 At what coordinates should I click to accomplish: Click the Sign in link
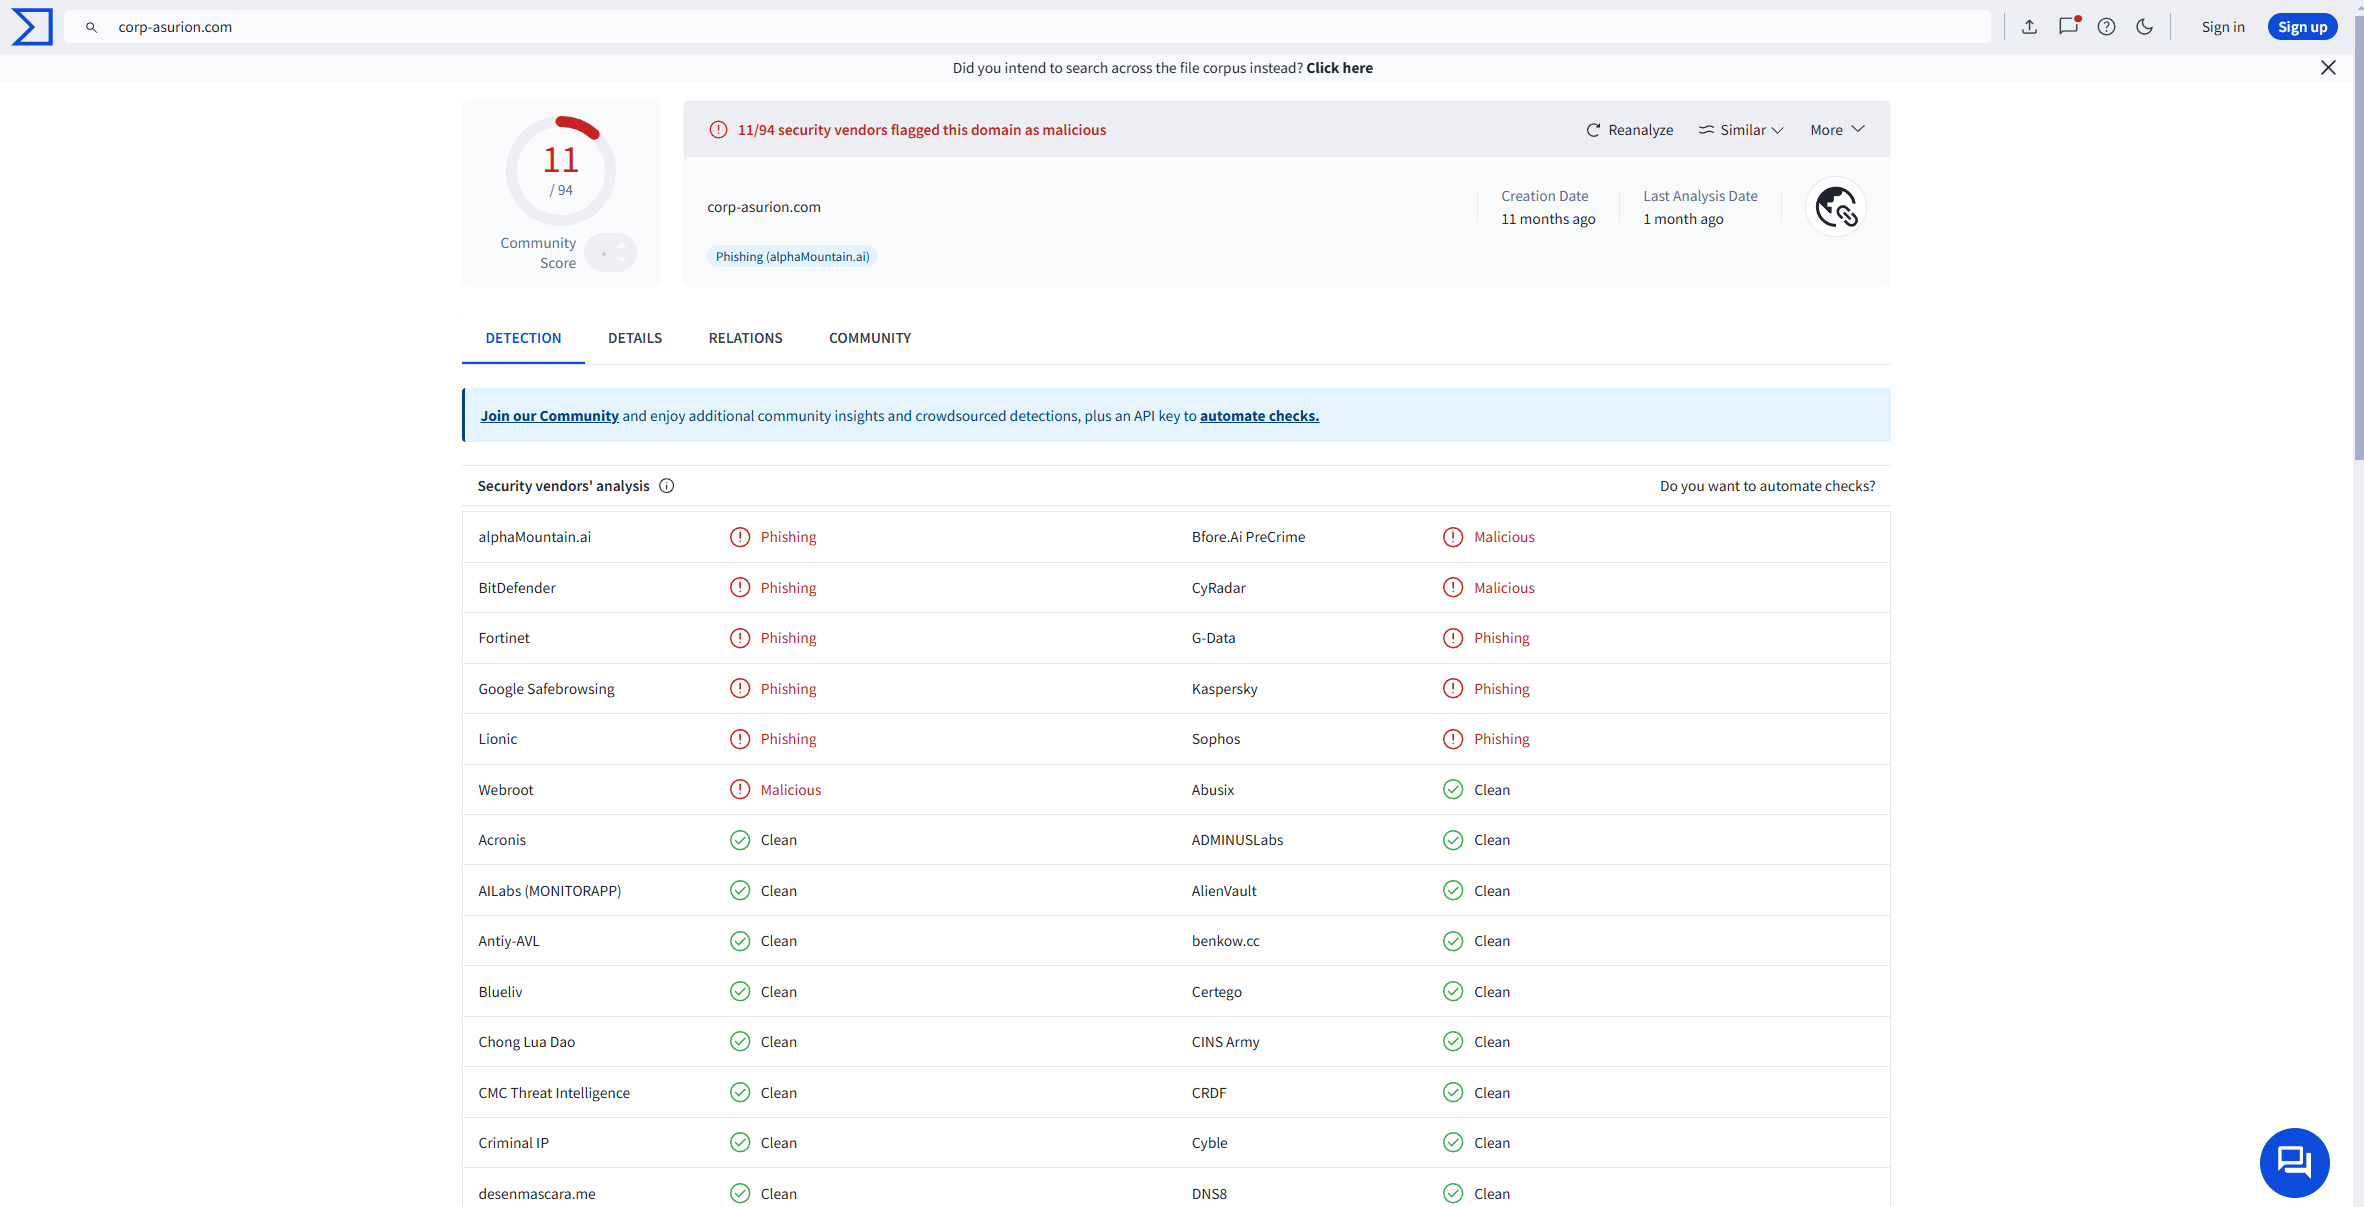coord(2223,27)
